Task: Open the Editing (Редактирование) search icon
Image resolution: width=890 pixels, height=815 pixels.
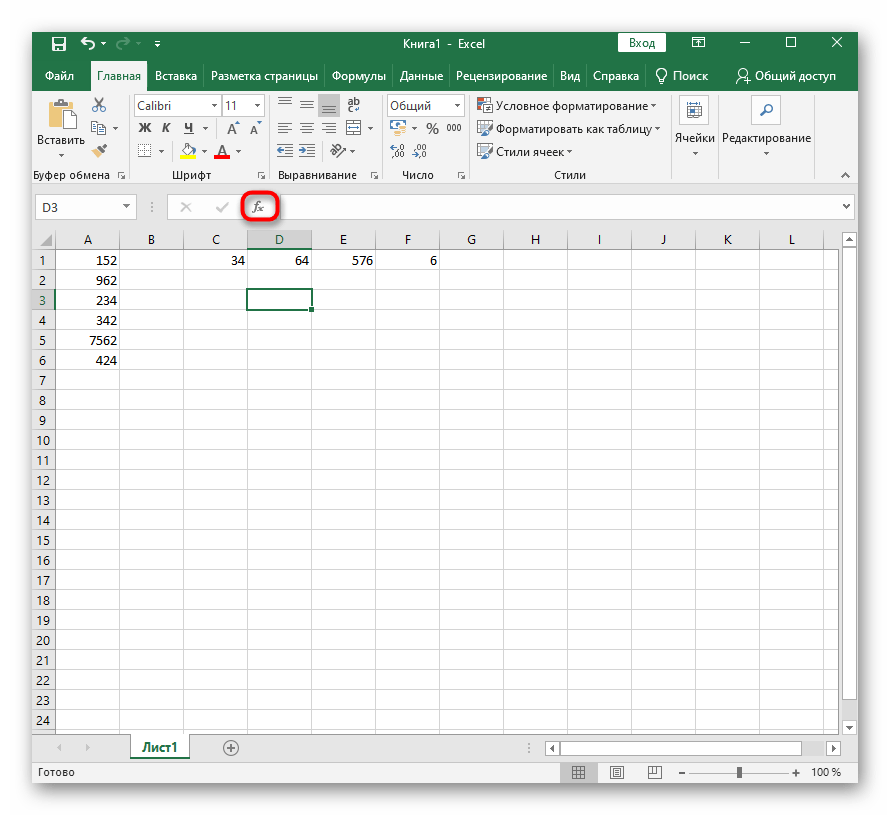Action: 766,110
